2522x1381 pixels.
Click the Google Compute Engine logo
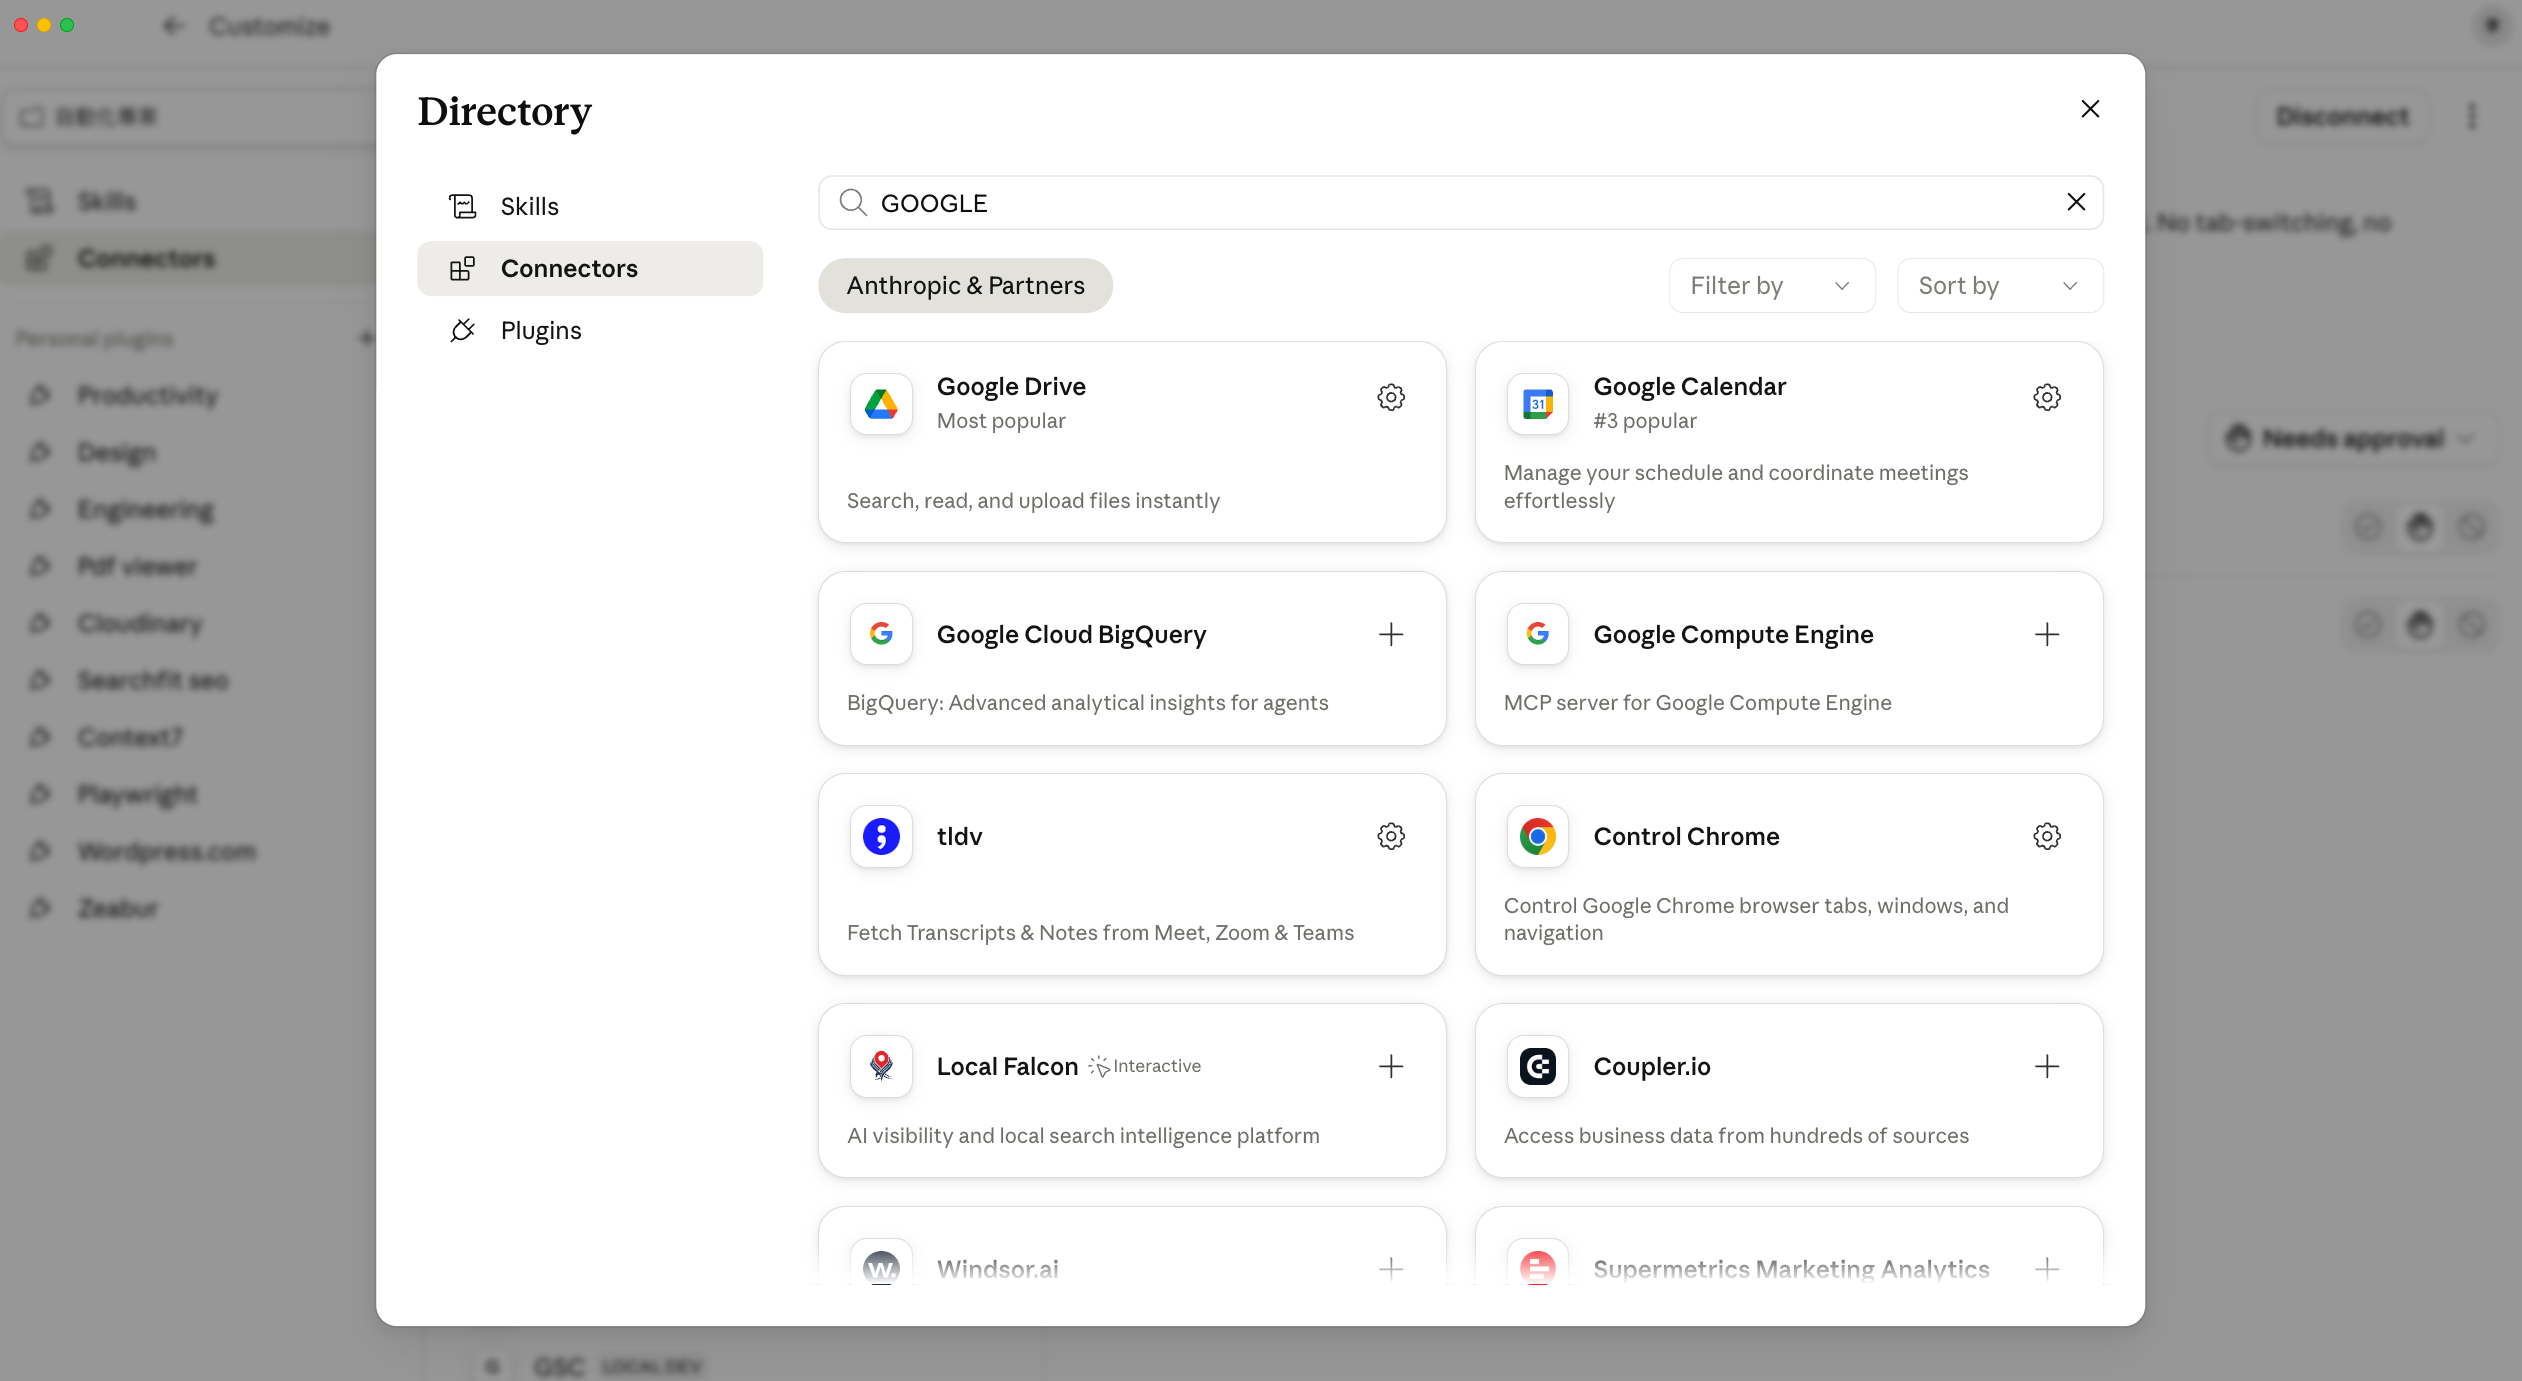click(x=1538, y=634)
